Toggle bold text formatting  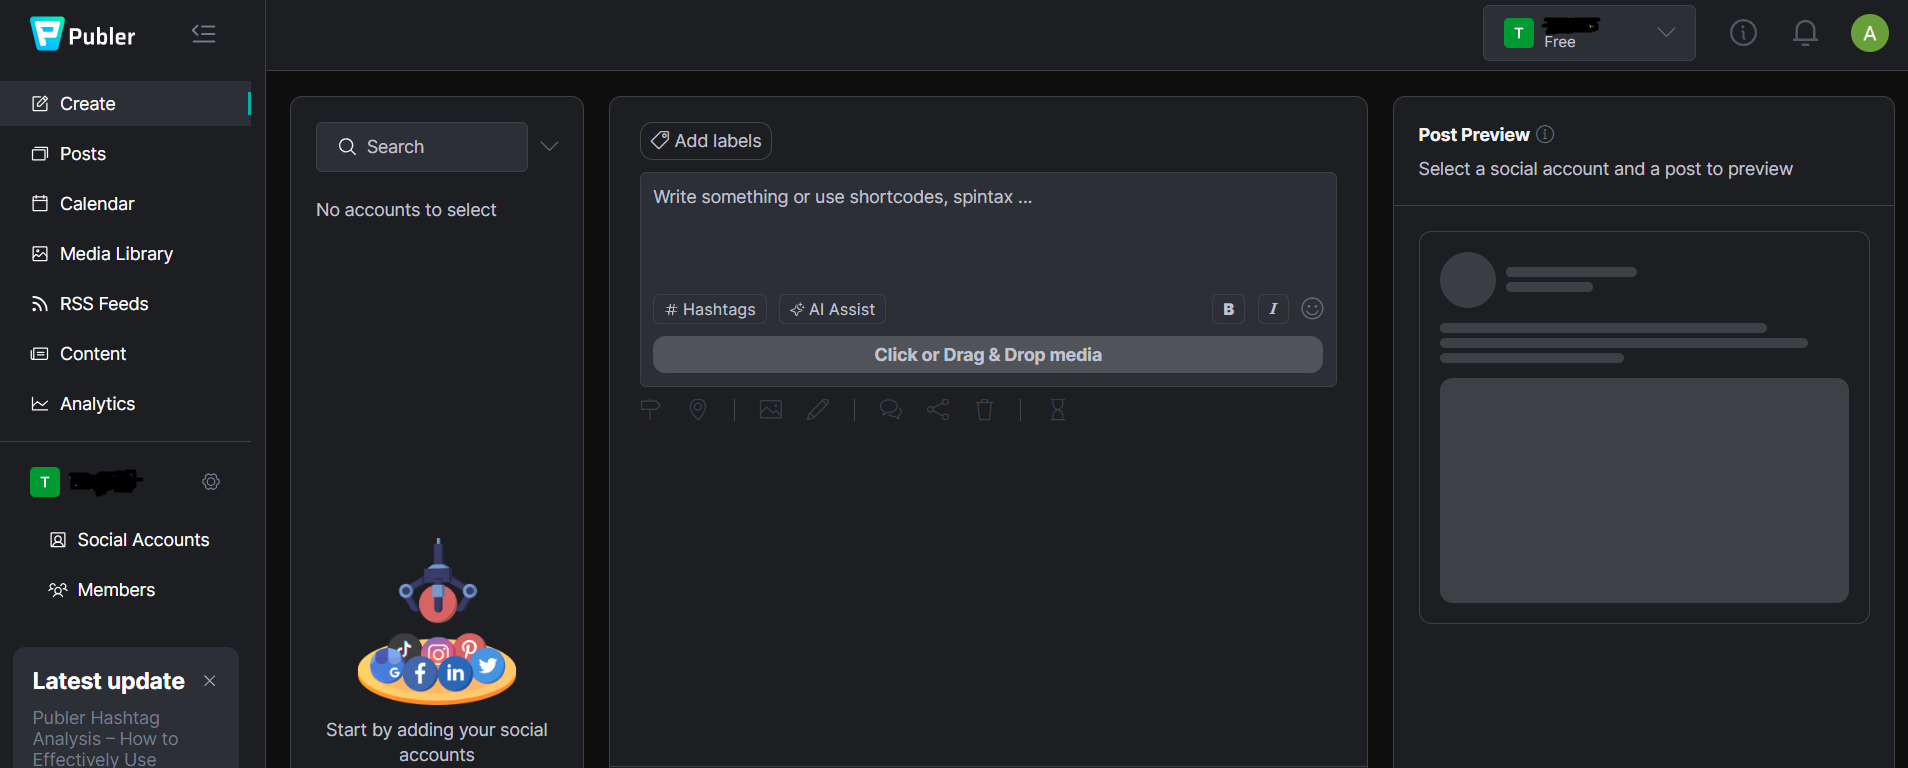1228,309
